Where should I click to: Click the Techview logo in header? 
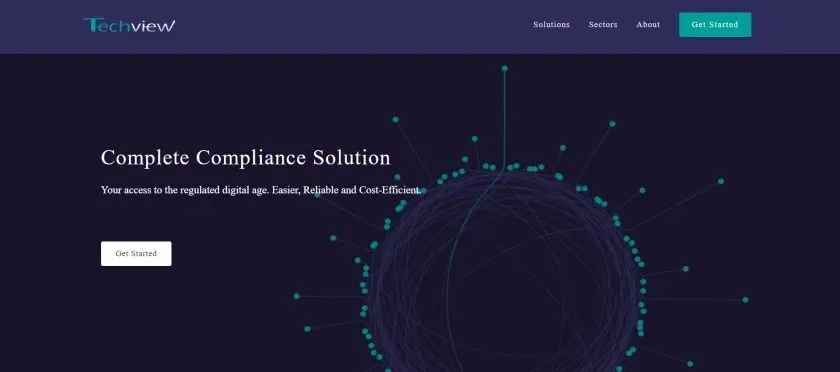coord(129,25)
